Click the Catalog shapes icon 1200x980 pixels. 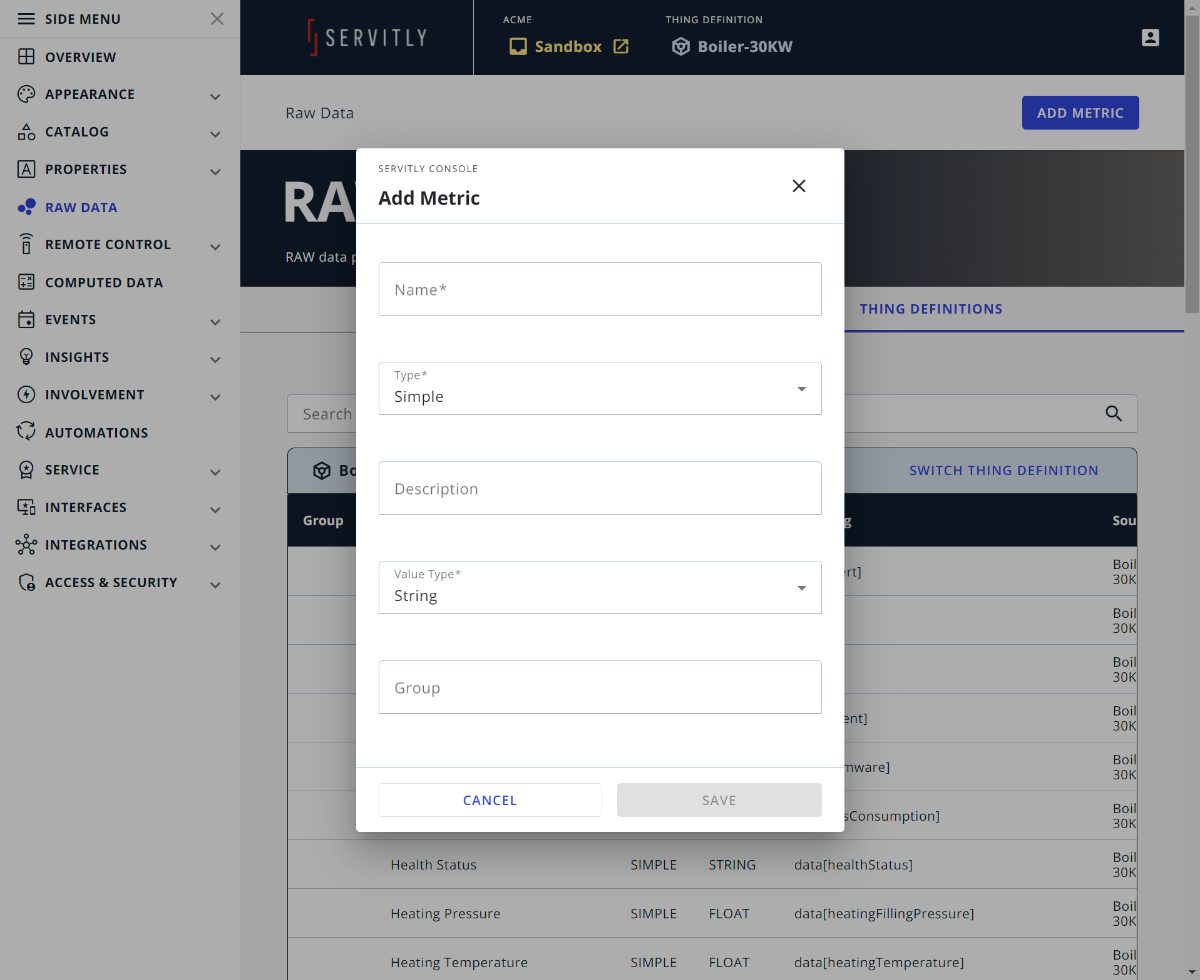point(27,132)
